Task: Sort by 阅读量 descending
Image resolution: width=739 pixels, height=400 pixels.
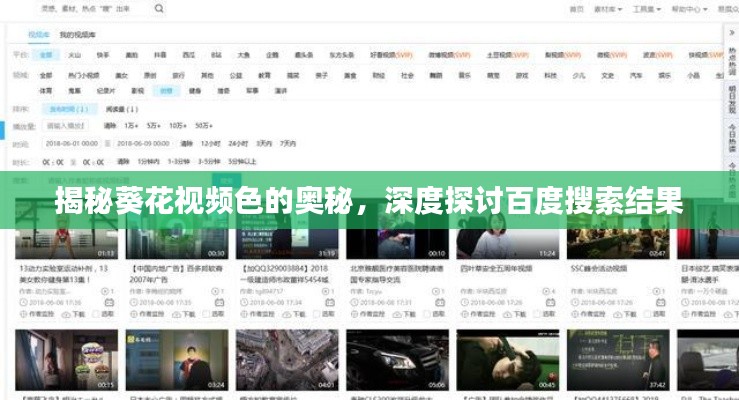Action: (x=122, y=109)
